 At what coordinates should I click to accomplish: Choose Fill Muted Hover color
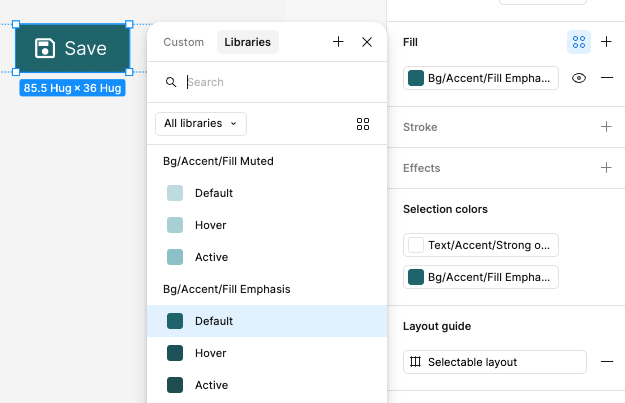coord(210,225)
